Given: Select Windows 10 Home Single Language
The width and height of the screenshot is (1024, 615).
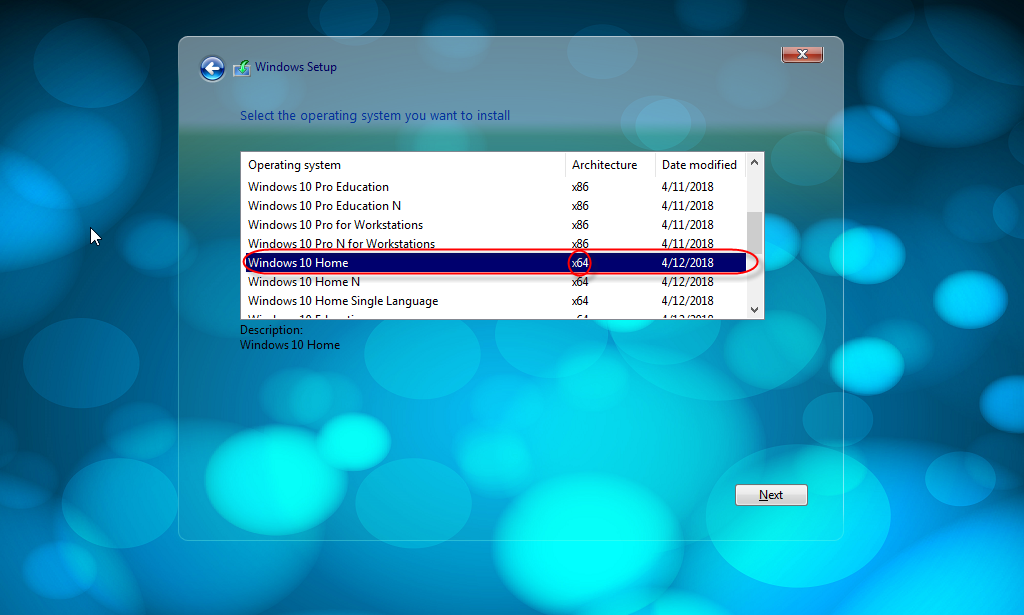Looking at the screenshot, I should coord(342,301).
